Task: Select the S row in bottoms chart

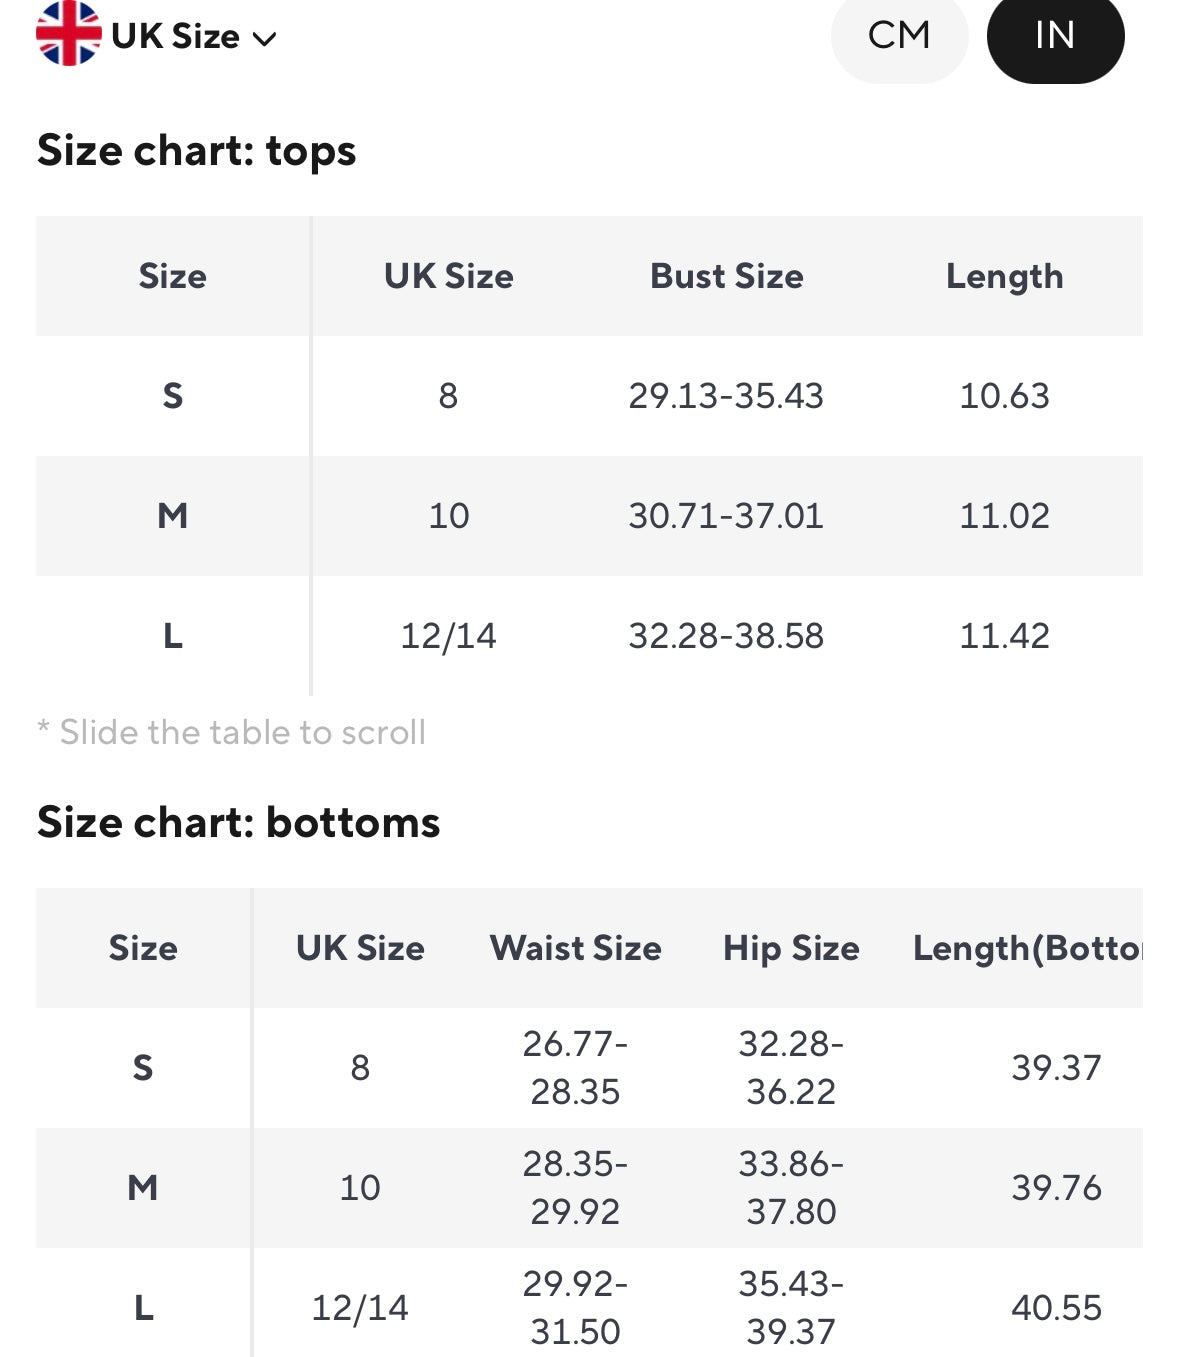Action: pos(143,1068)
